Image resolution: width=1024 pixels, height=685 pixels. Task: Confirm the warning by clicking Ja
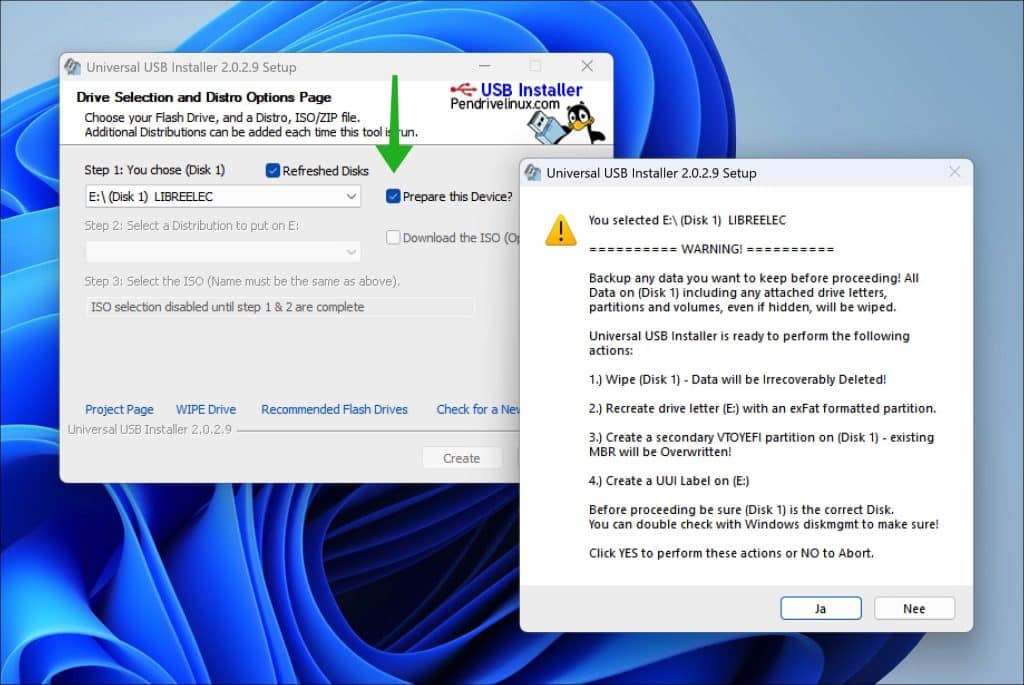820,607
